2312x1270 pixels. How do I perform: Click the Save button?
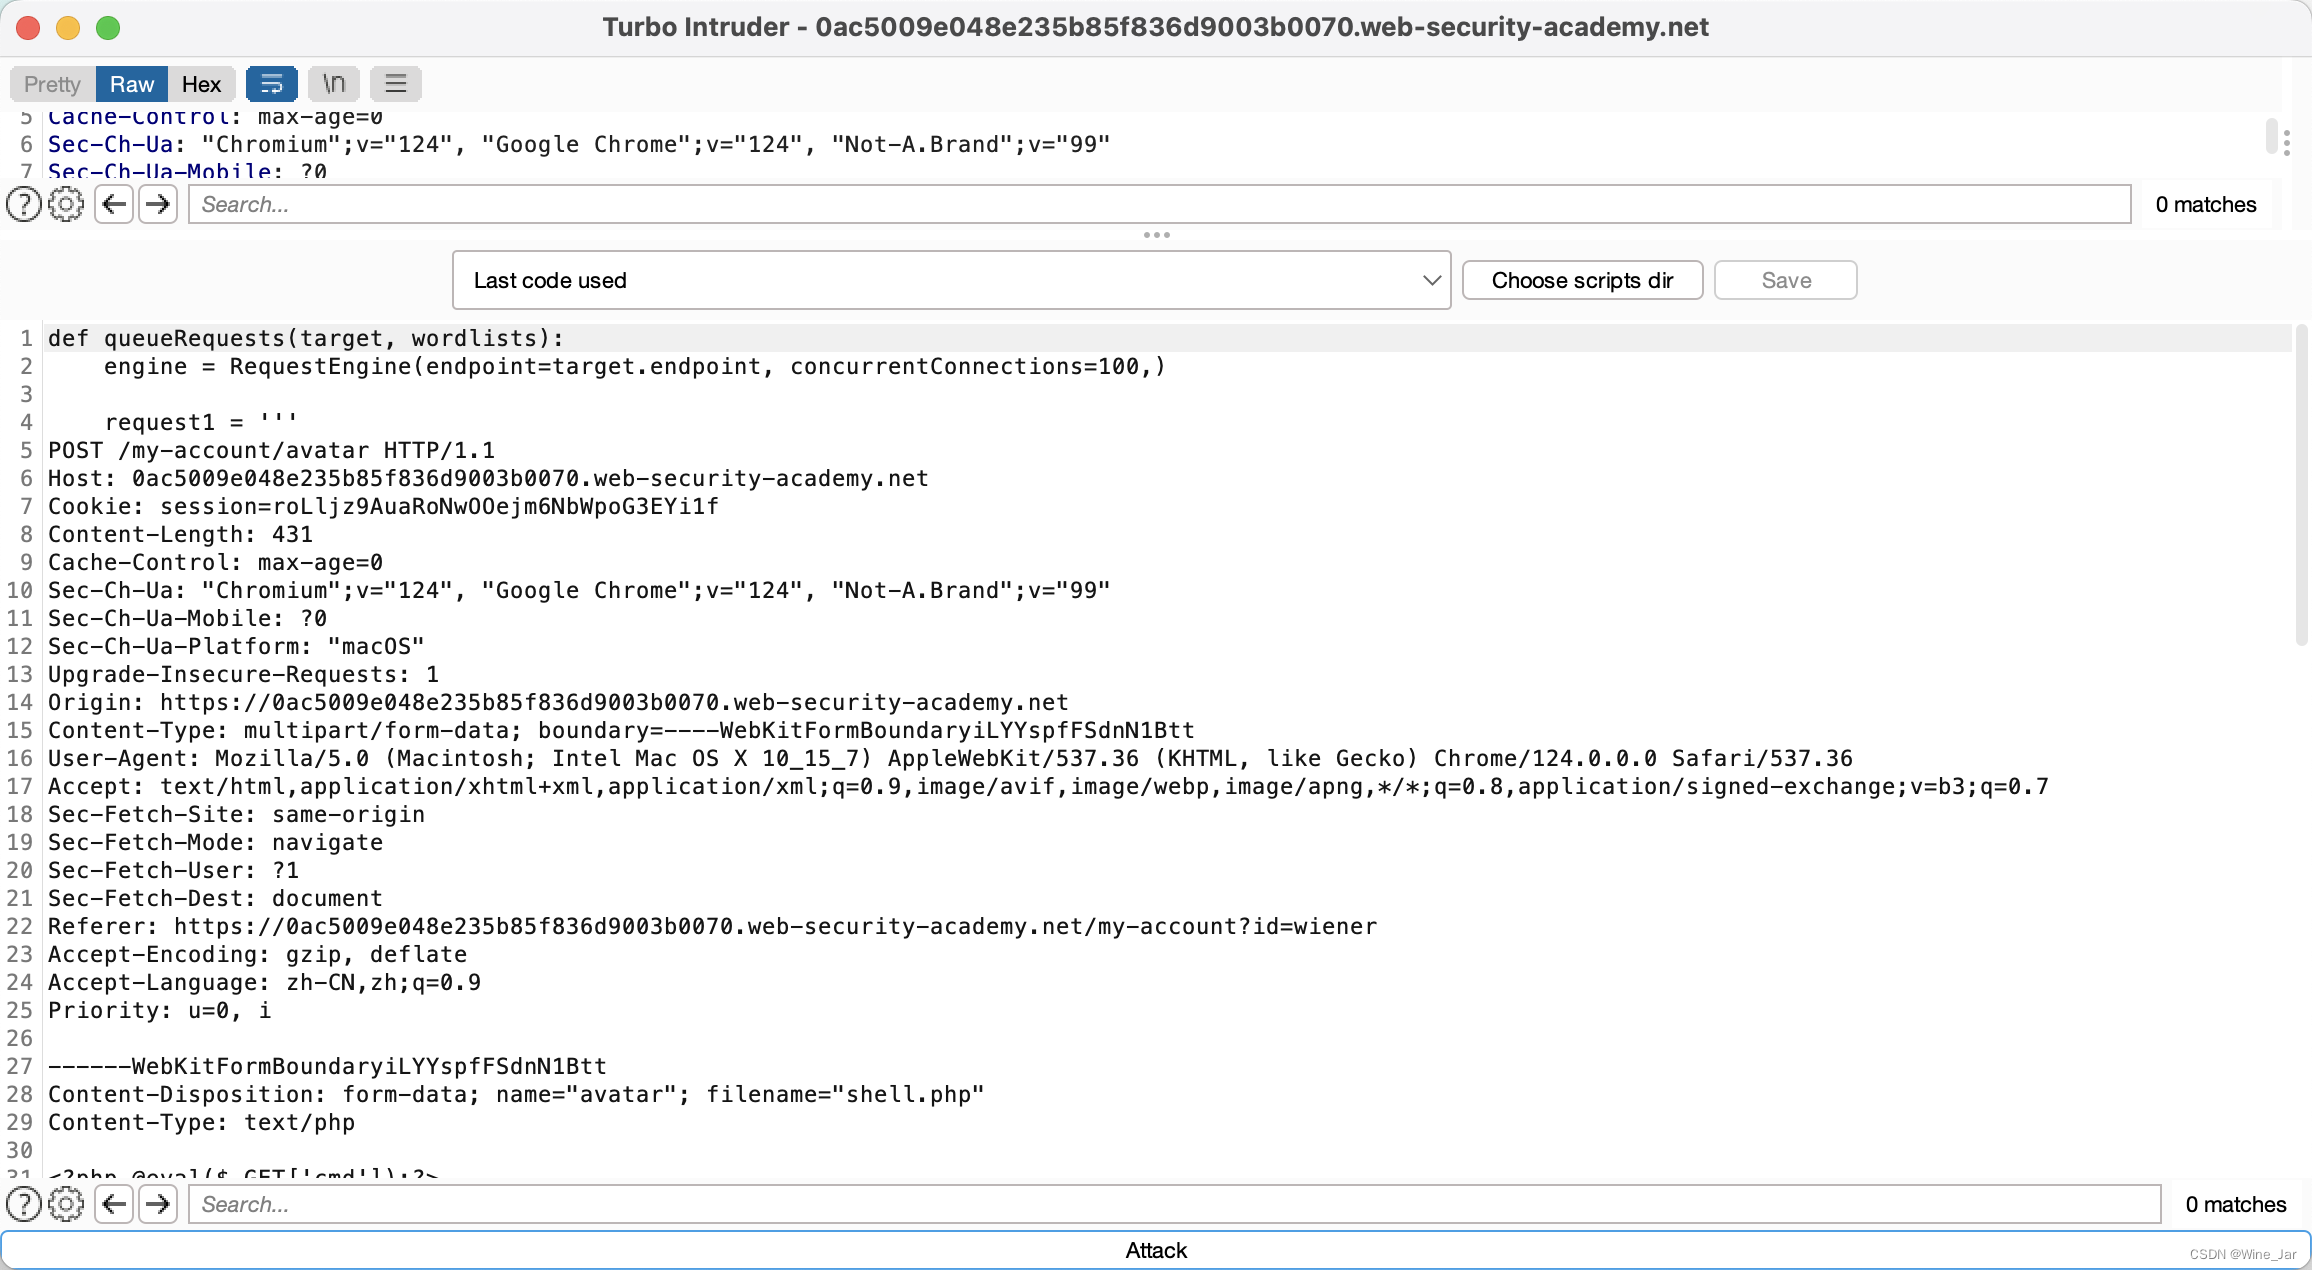[1786, 280]
